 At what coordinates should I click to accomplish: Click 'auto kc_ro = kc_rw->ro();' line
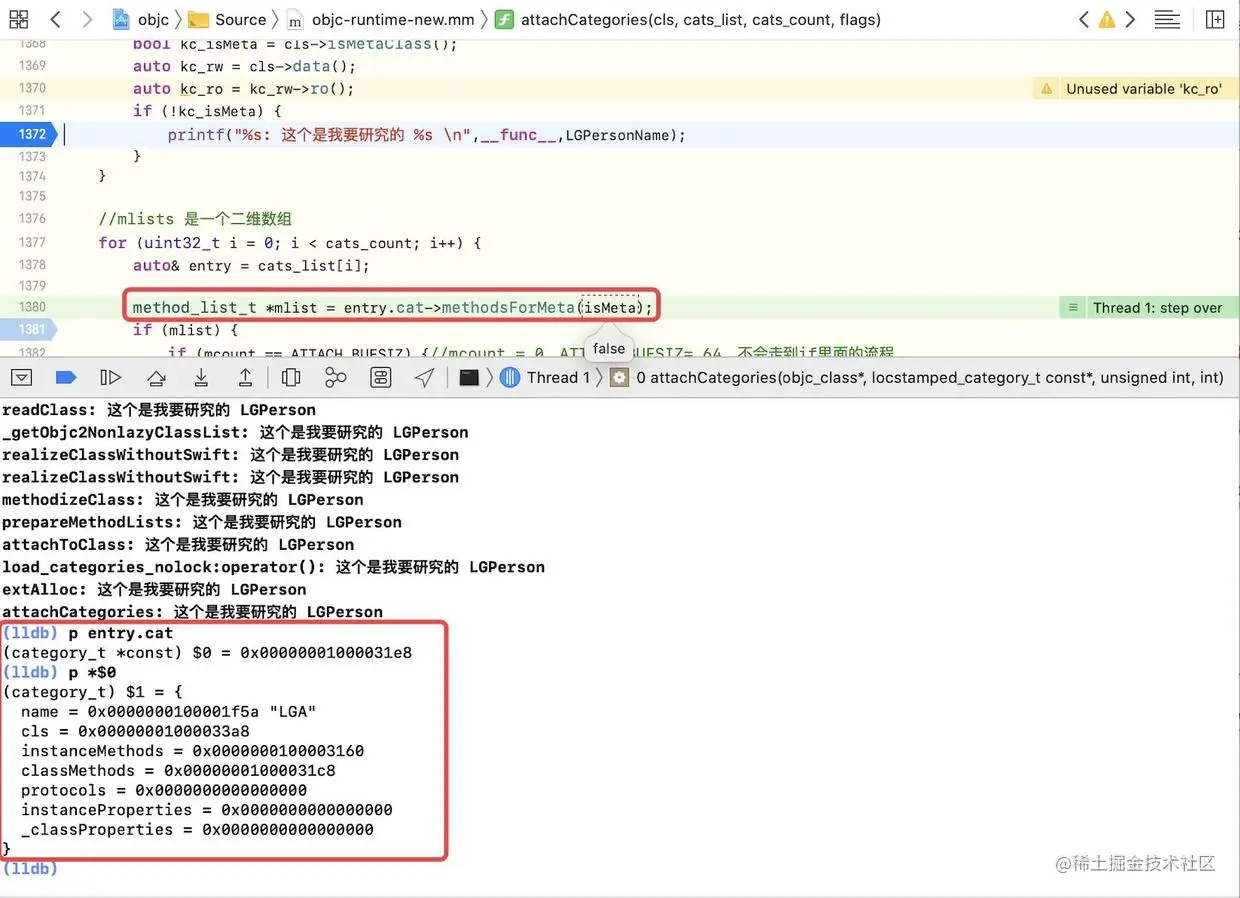(x=244, y=89)
